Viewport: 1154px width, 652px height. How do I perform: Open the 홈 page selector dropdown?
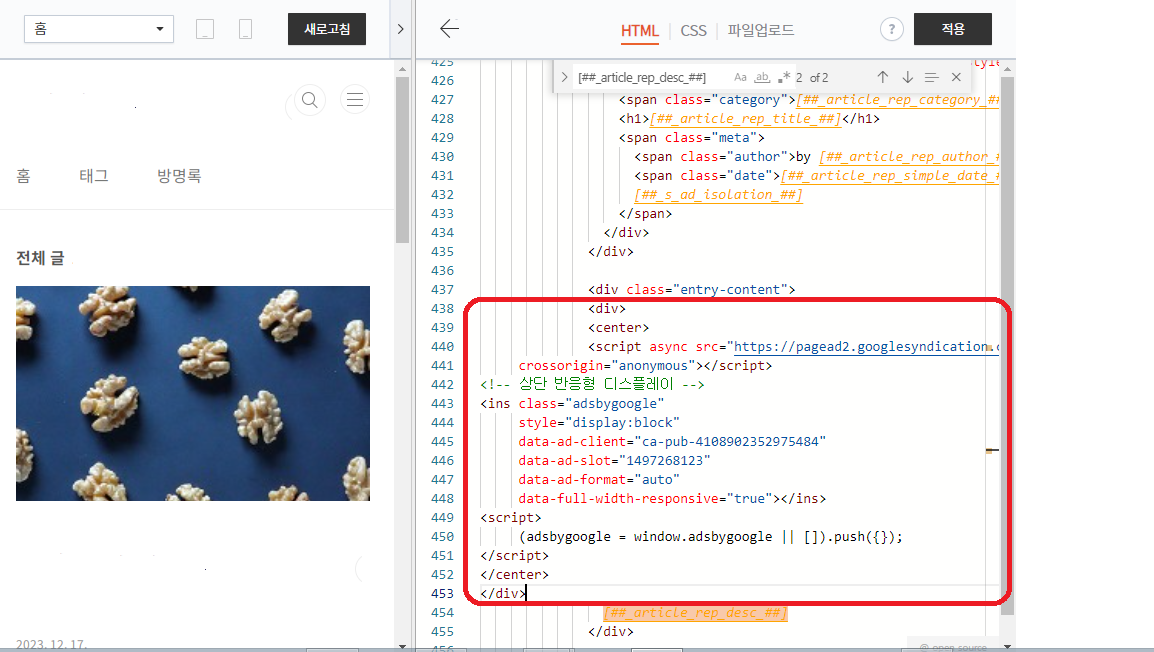coord(99,29)
